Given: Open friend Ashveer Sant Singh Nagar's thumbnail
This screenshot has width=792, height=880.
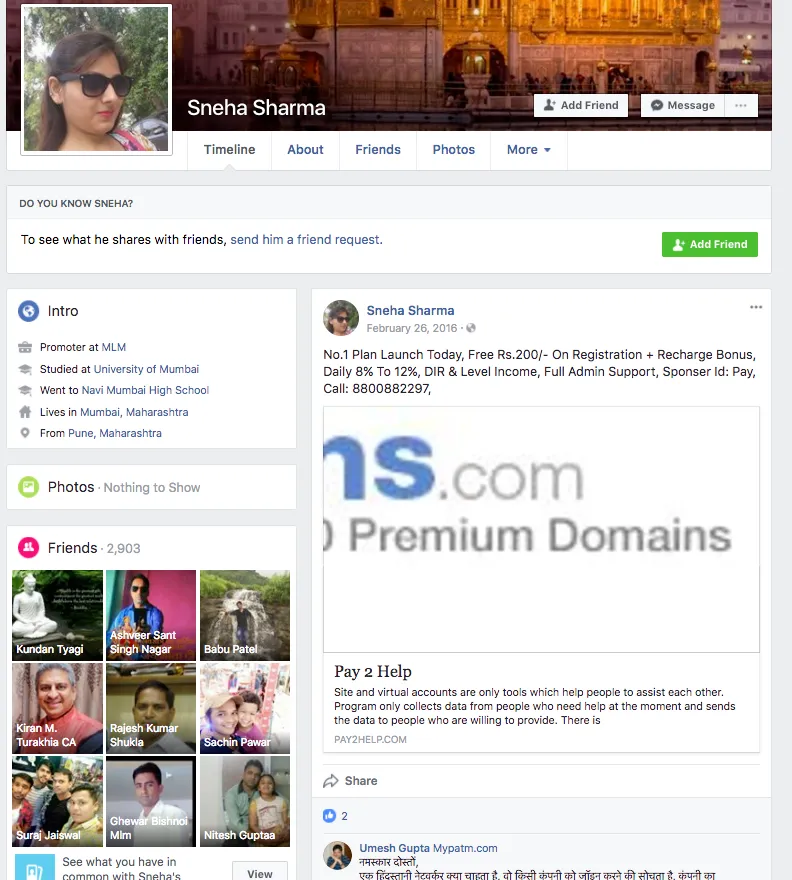Looking at the screenshot, I should point(151,615).
